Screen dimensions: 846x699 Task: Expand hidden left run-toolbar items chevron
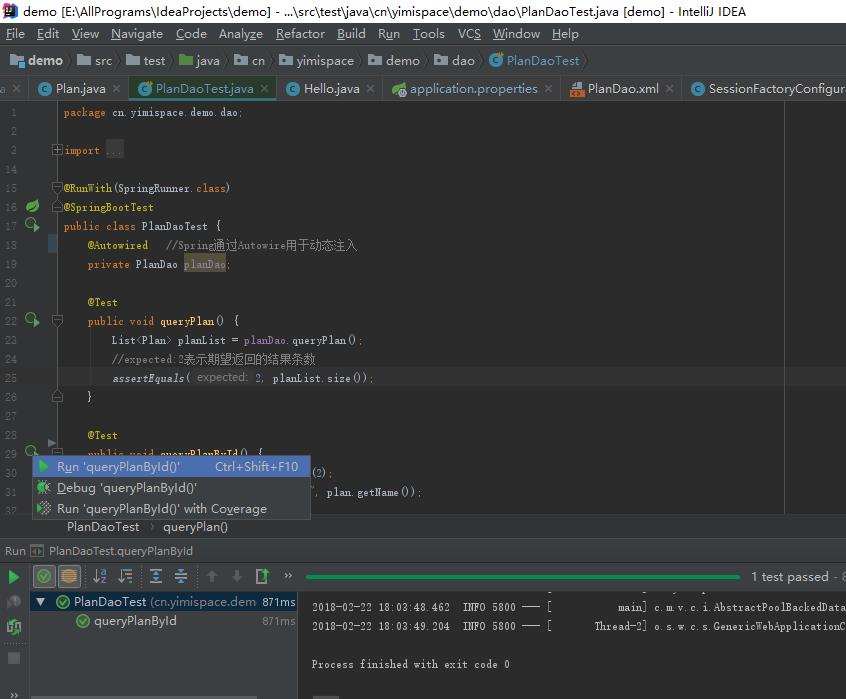tap(14, 695)
